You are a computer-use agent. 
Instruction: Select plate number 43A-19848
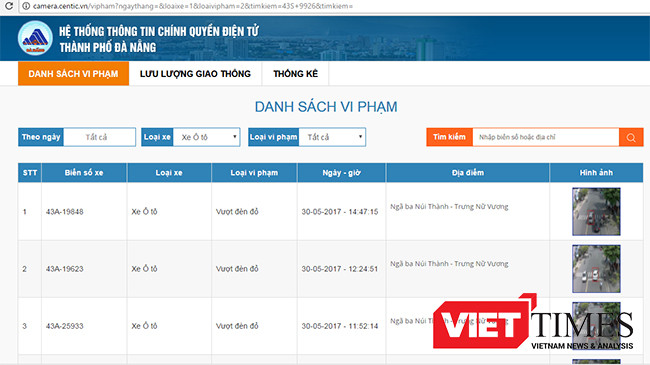[x=65, y=212]
